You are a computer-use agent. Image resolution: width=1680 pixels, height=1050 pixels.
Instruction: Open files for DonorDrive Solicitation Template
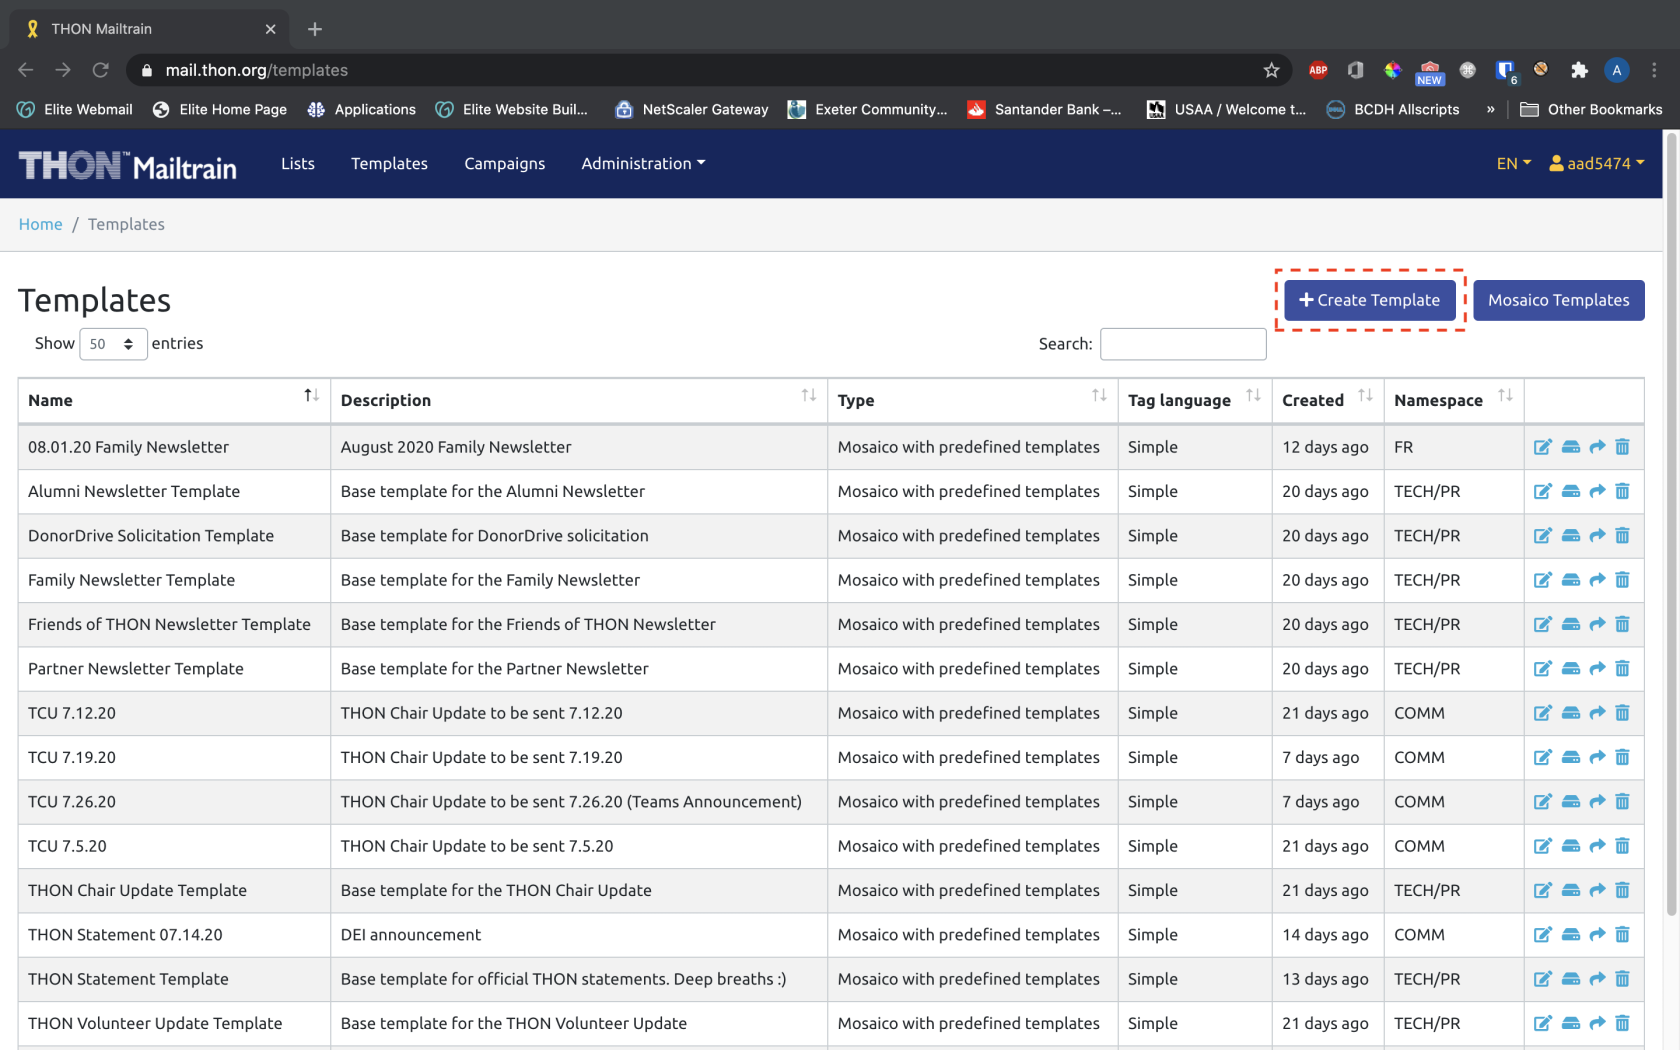1571,536
